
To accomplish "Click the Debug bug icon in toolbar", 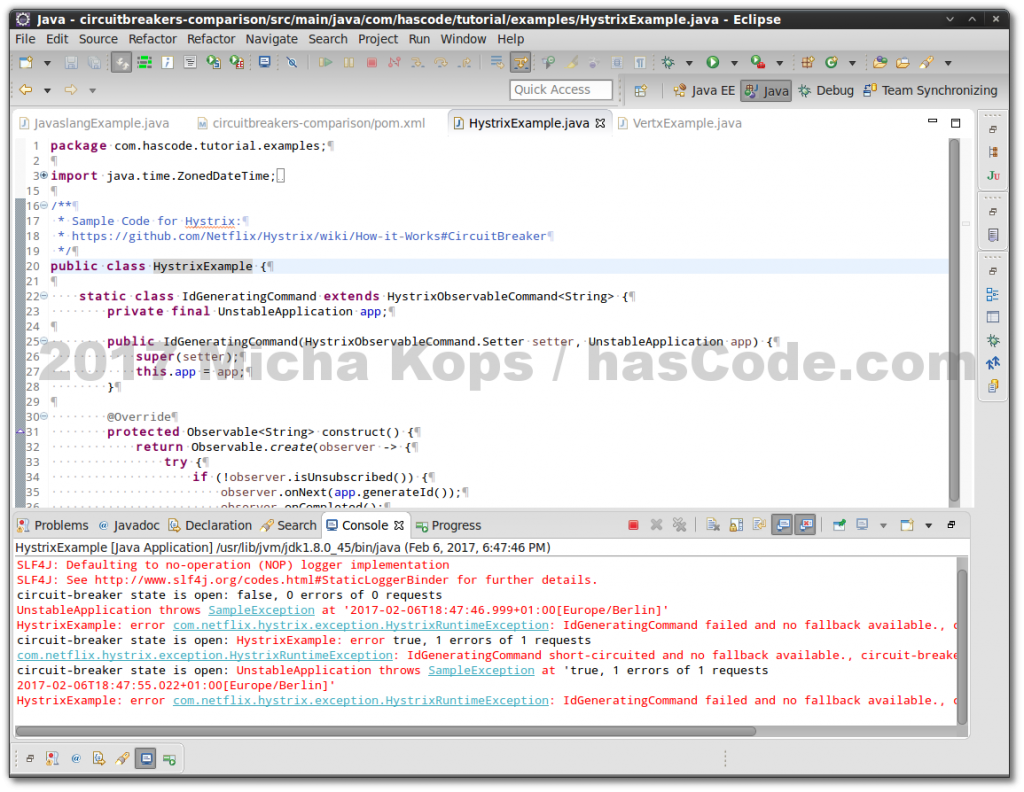I will 667,63.
